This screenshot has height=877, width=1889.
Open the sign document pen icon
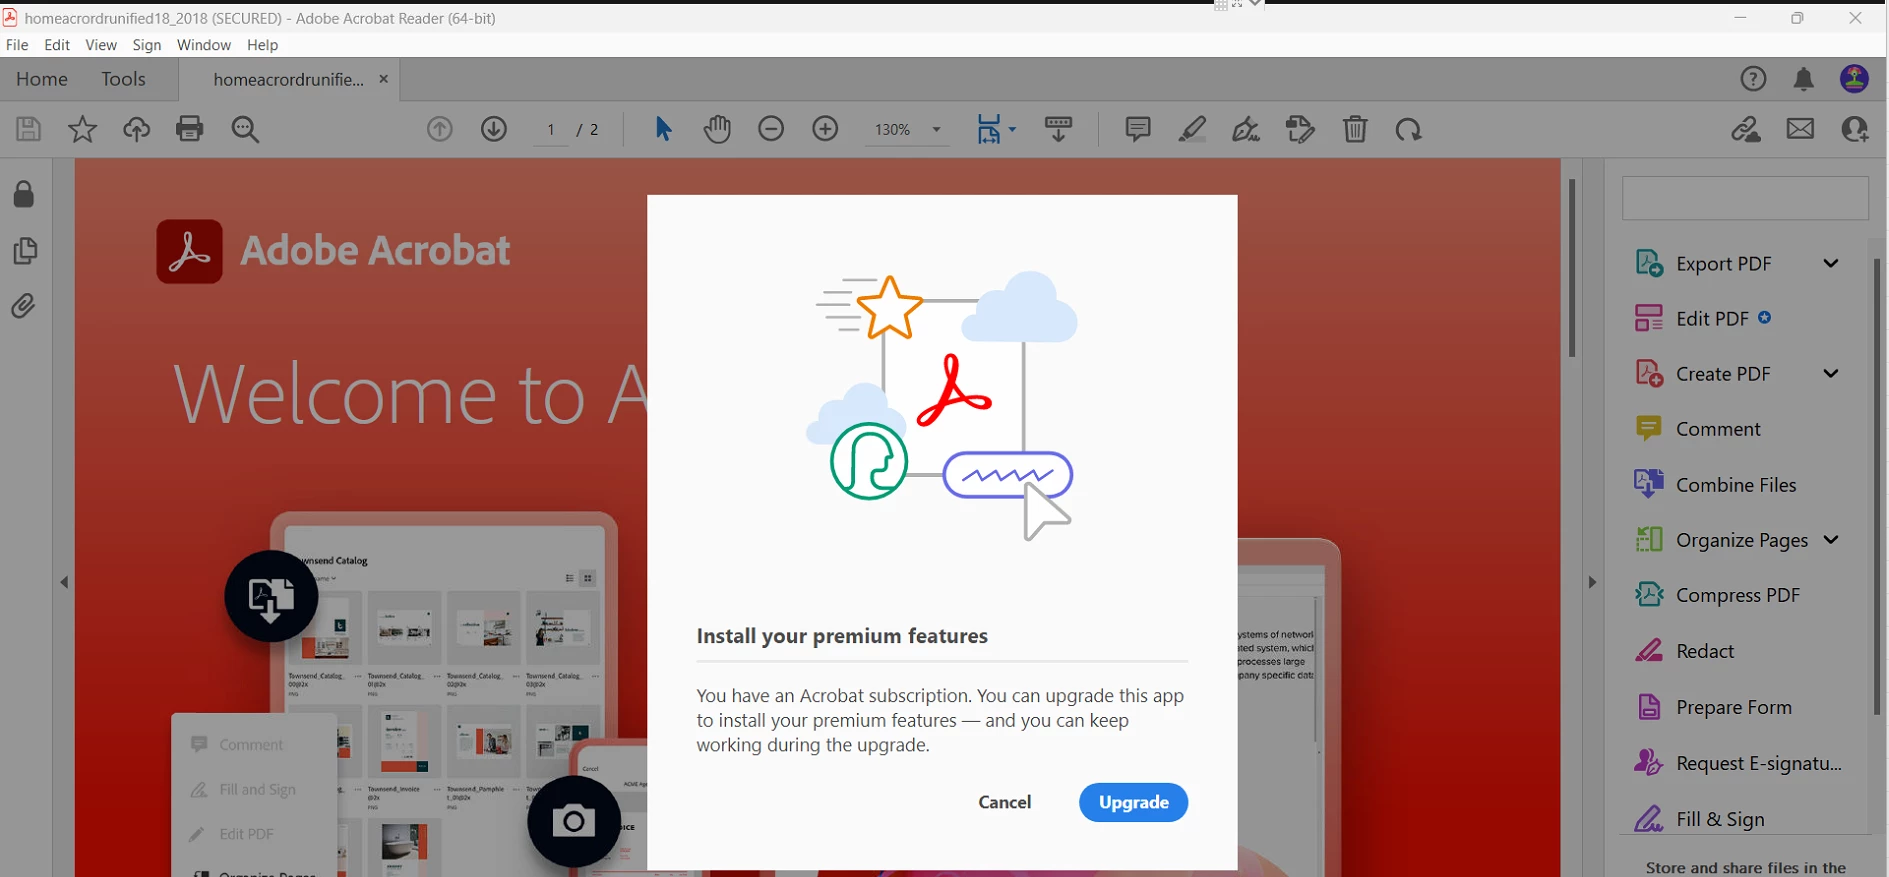click(x=1246, y=129)
